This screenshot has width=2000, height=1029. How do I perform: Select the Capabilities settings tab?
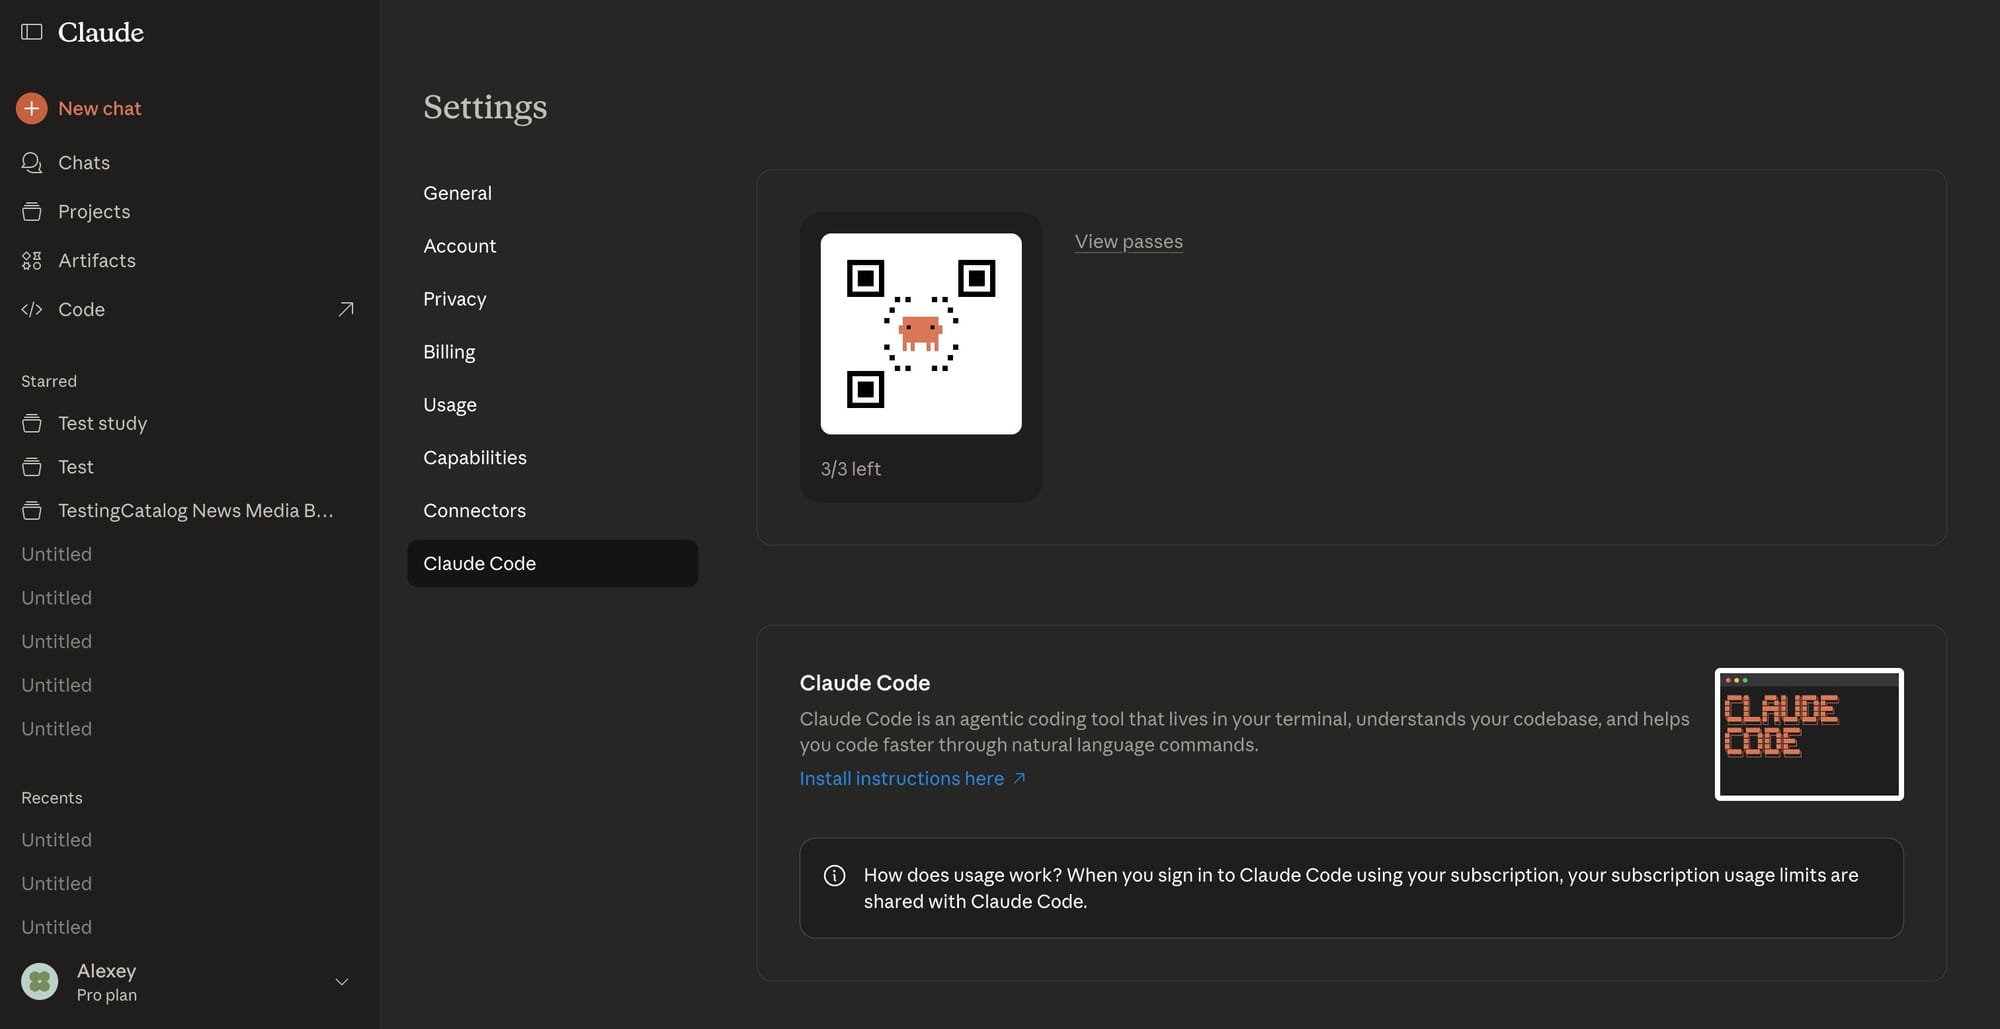(x=474, y=457)
